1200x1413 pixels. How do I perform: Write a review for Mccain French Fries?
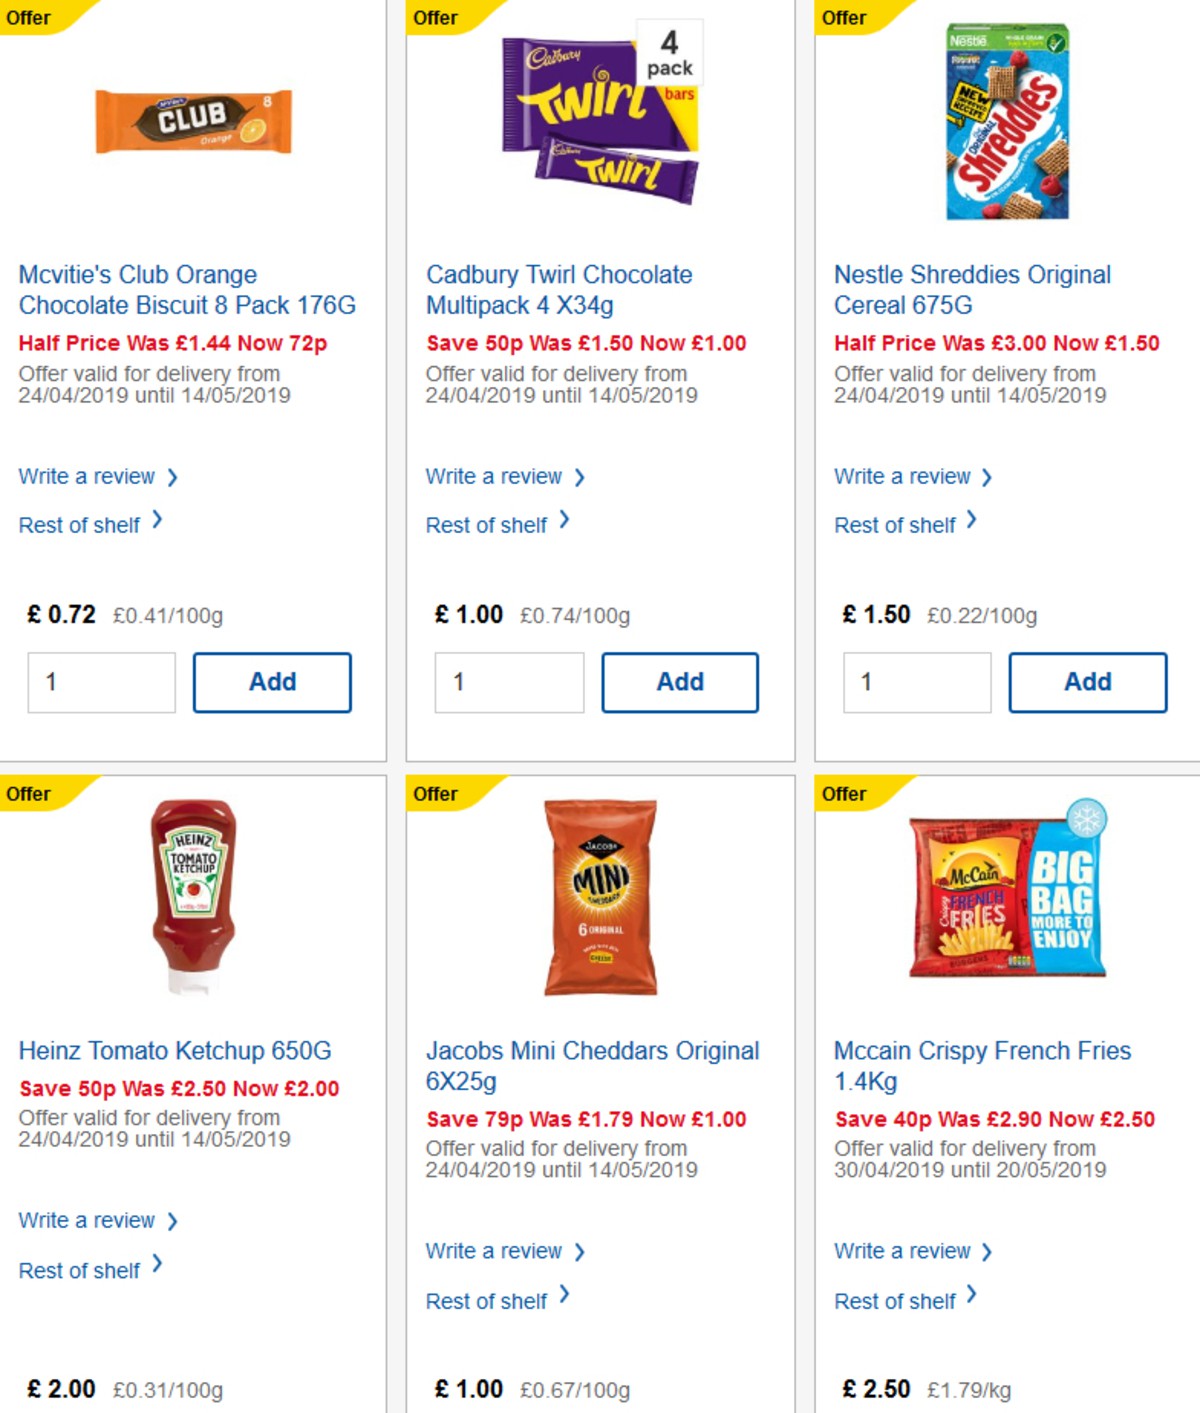coord(903,1251)
